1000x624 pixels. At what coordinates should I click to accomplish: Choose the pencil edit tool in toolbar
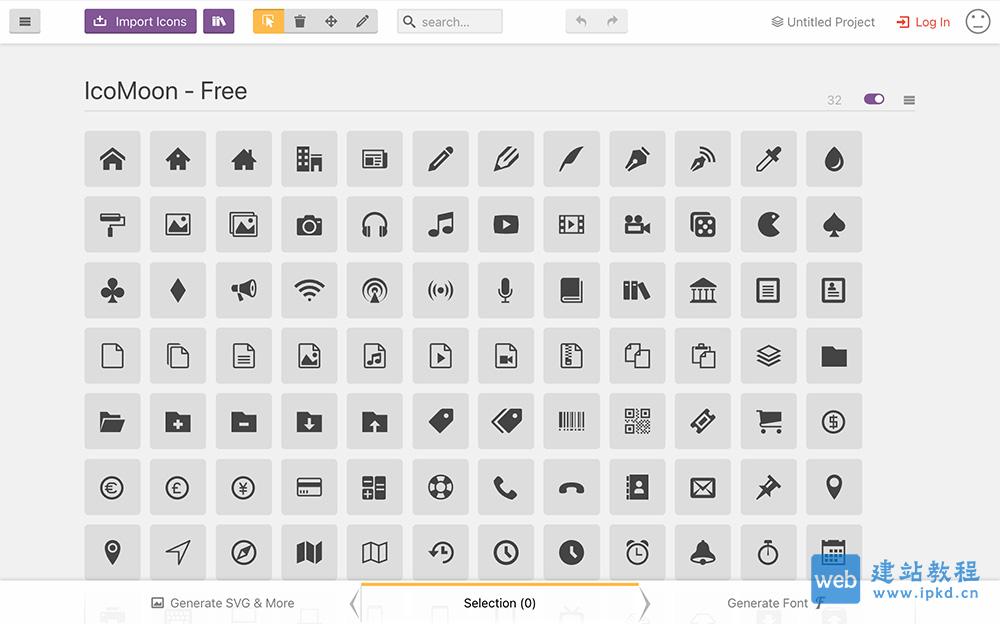click(362, 21)
